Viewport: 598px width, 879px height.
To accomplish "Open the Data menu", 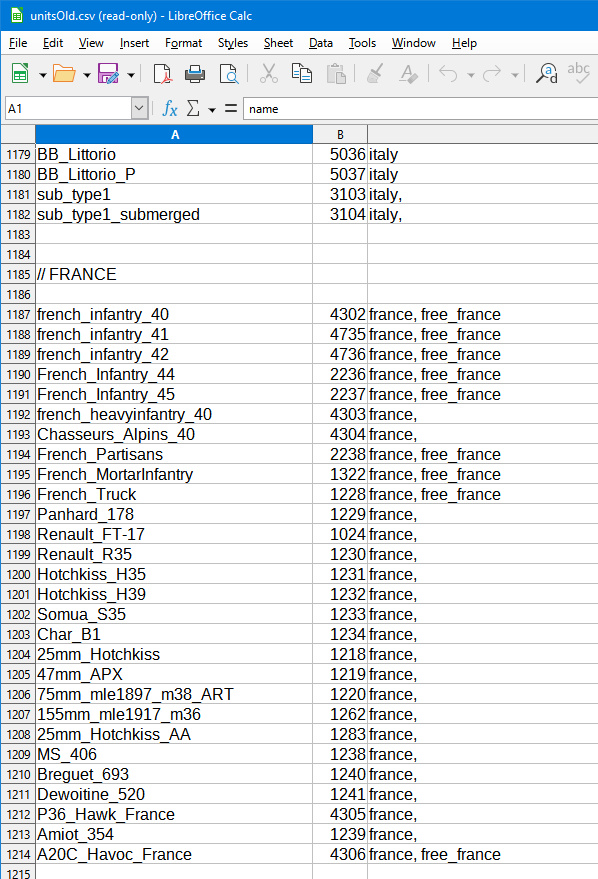I will pos(321,43).
